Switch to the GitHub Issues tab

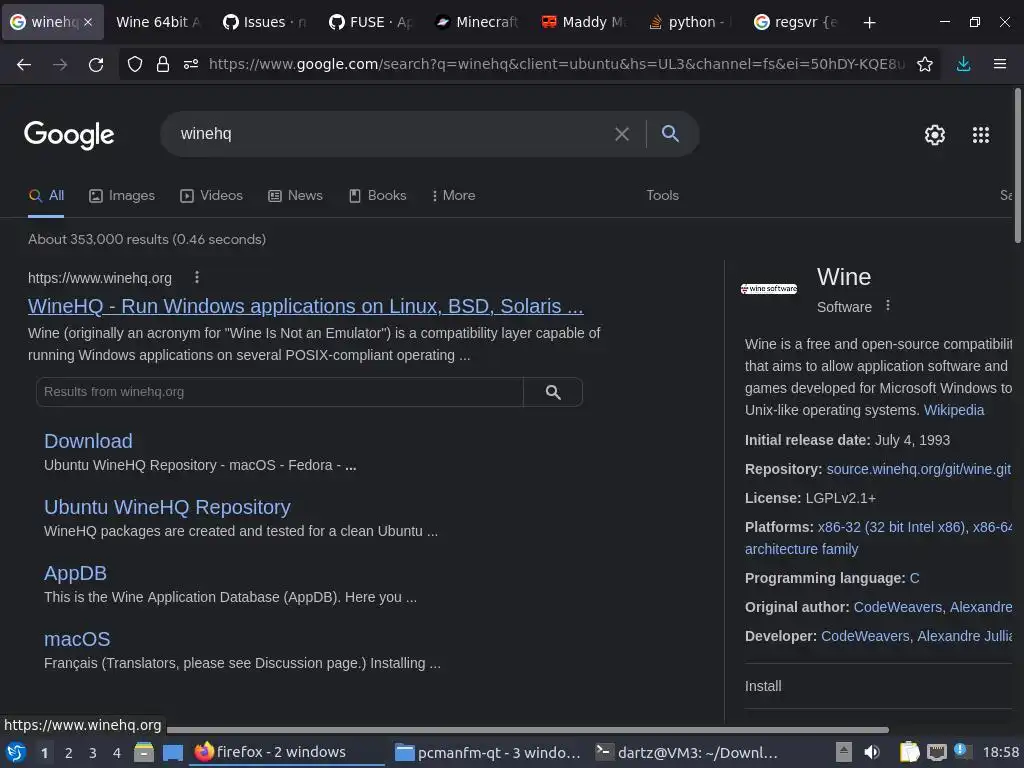pos(264,22)
